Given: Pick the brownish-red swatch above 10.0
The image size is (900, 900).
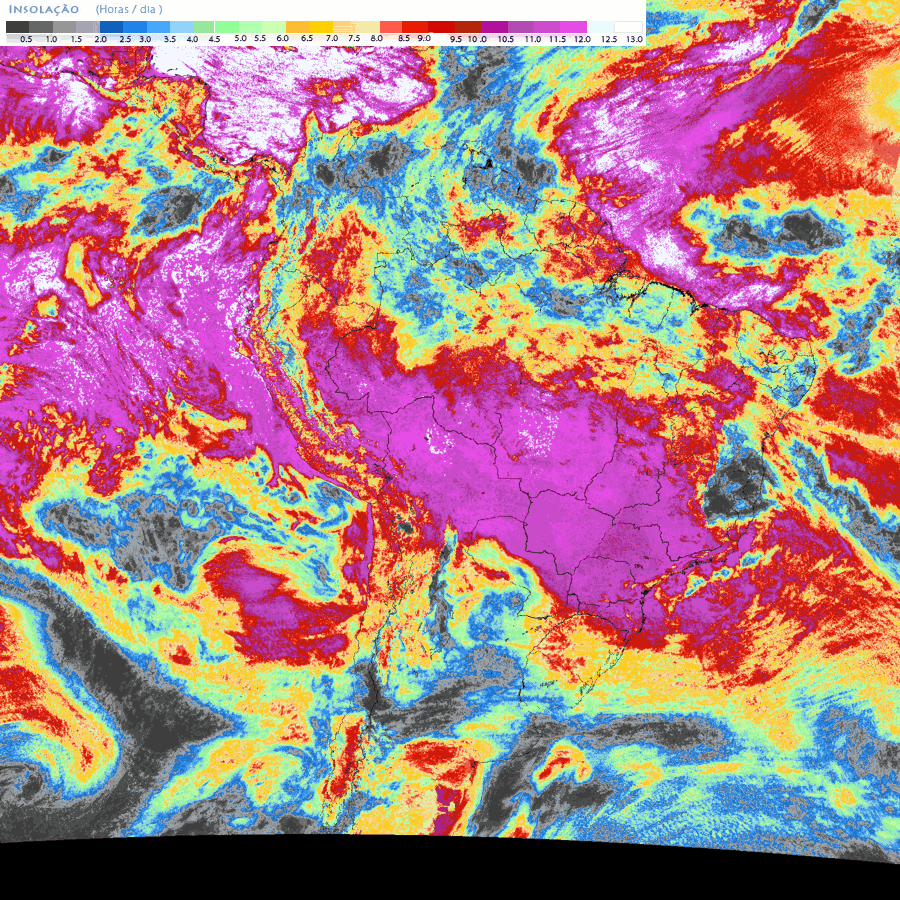Looking at the screenshot, I should pyautogui.click(x=468, y=27).
